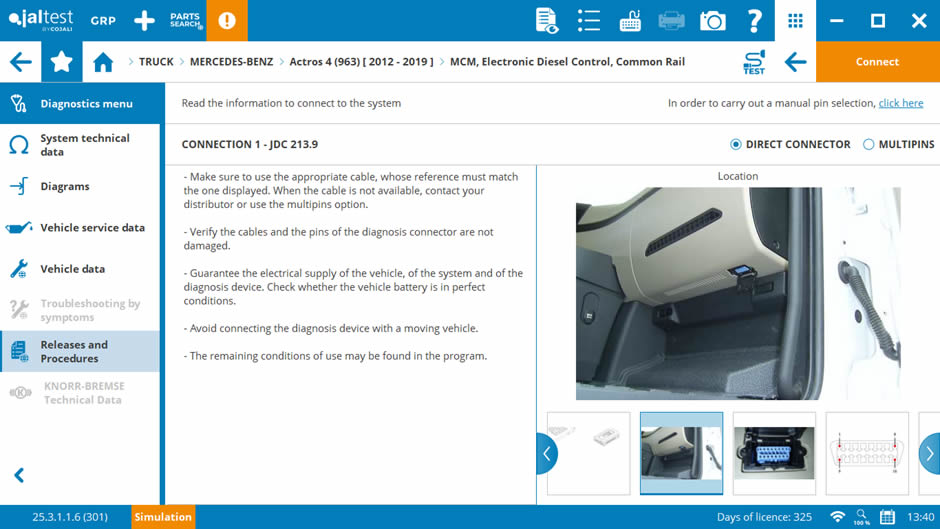Click the Connect button

878,62
